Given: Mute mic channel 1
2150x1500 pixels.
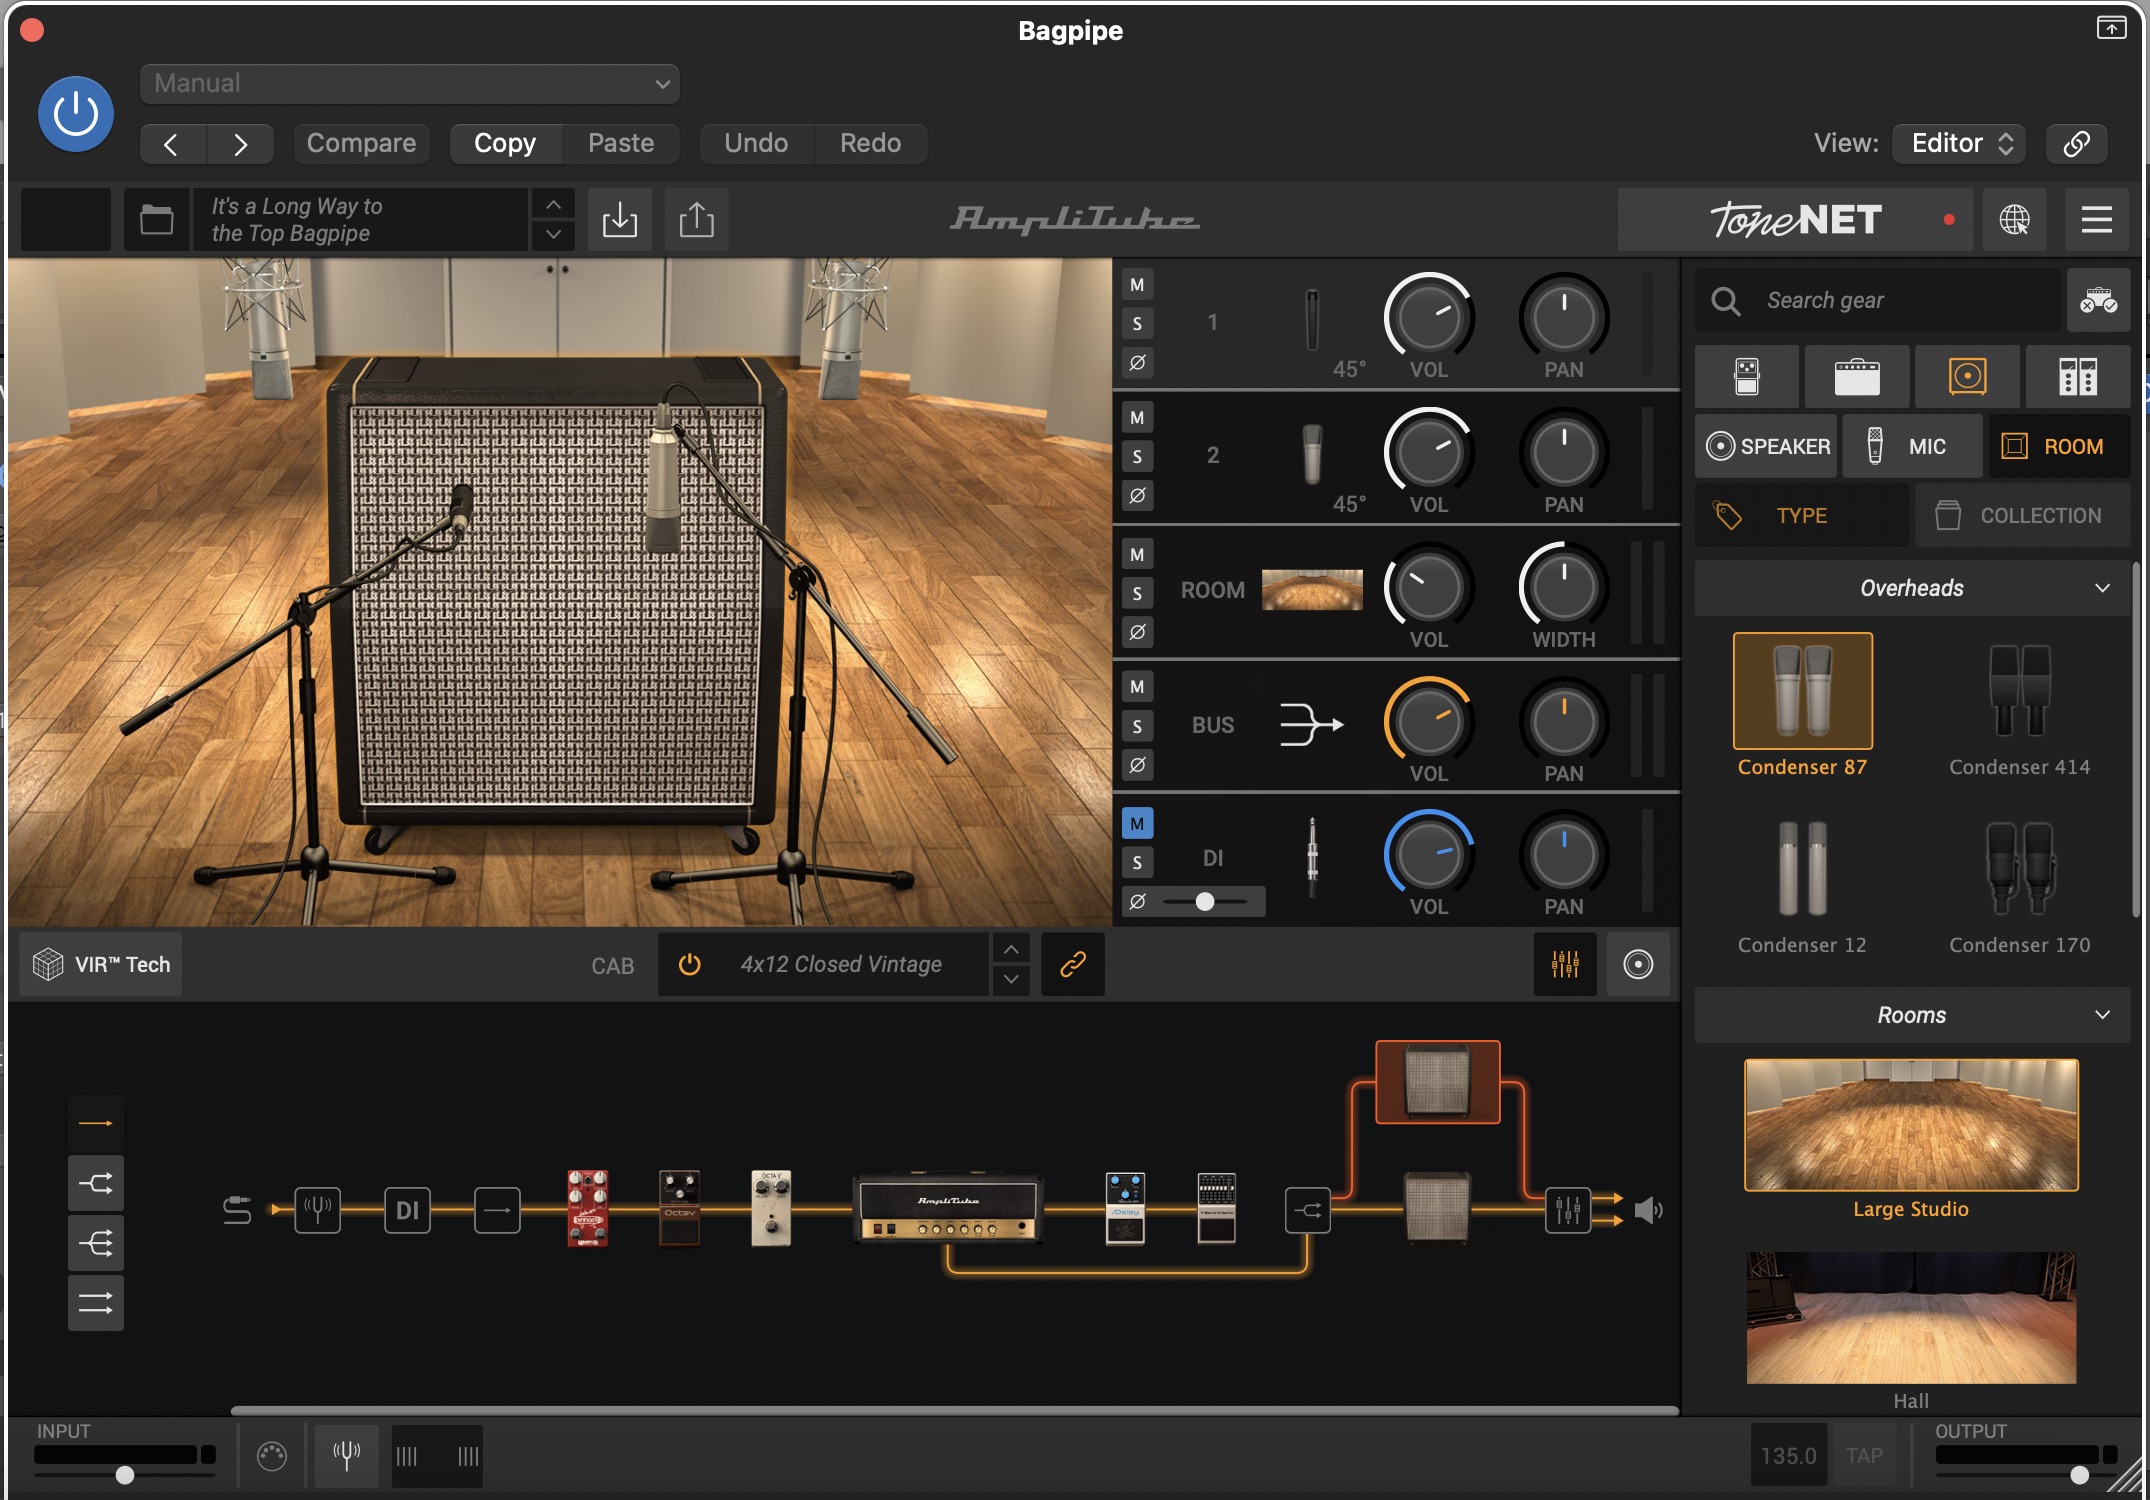Looking at the screenshot, I should click(x=1137, y=285).
